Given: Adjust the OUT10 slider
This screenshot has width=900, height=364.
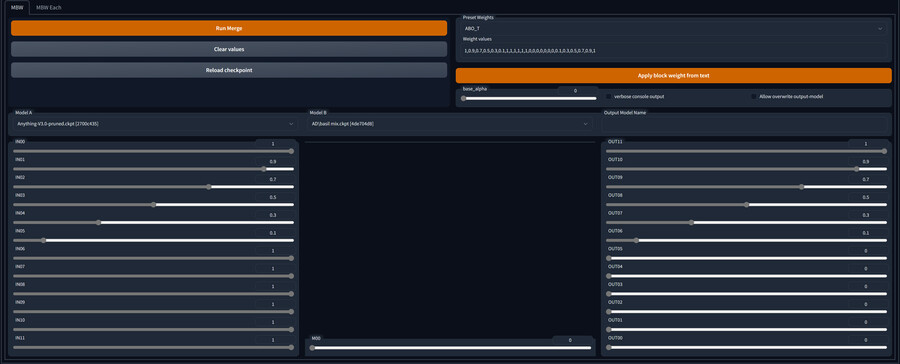Looking at the screenshot, I should (747, 169).
